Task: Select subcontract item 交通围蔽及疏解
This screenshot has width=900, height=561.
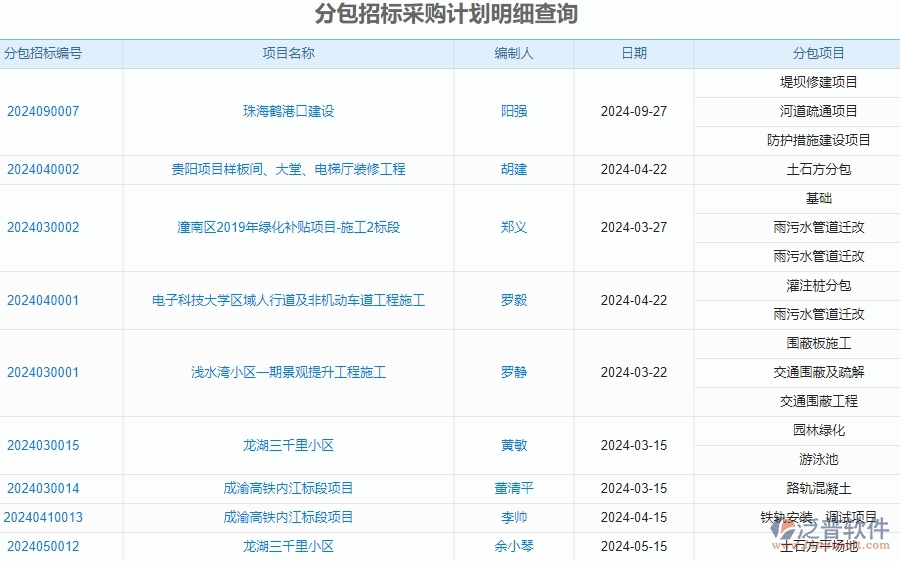Action: [818, 372]
